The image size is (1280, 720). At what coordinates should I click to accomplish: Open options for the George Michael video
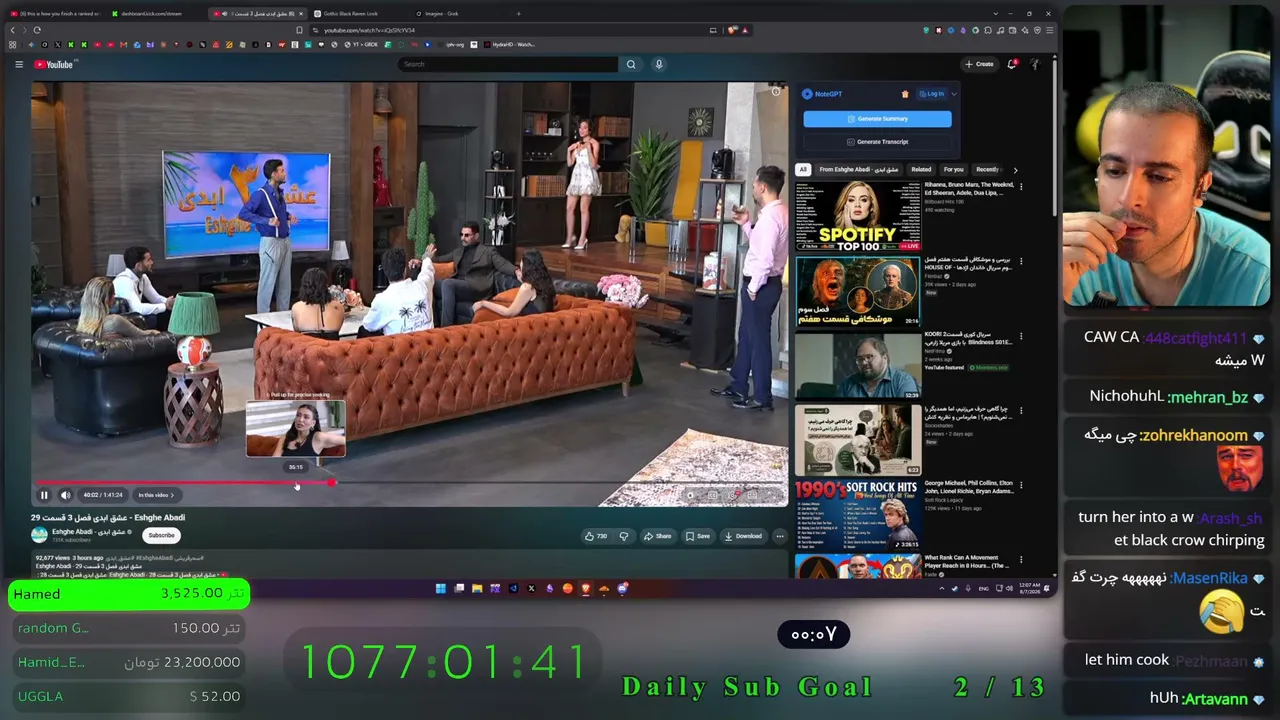coord(1021,486)
